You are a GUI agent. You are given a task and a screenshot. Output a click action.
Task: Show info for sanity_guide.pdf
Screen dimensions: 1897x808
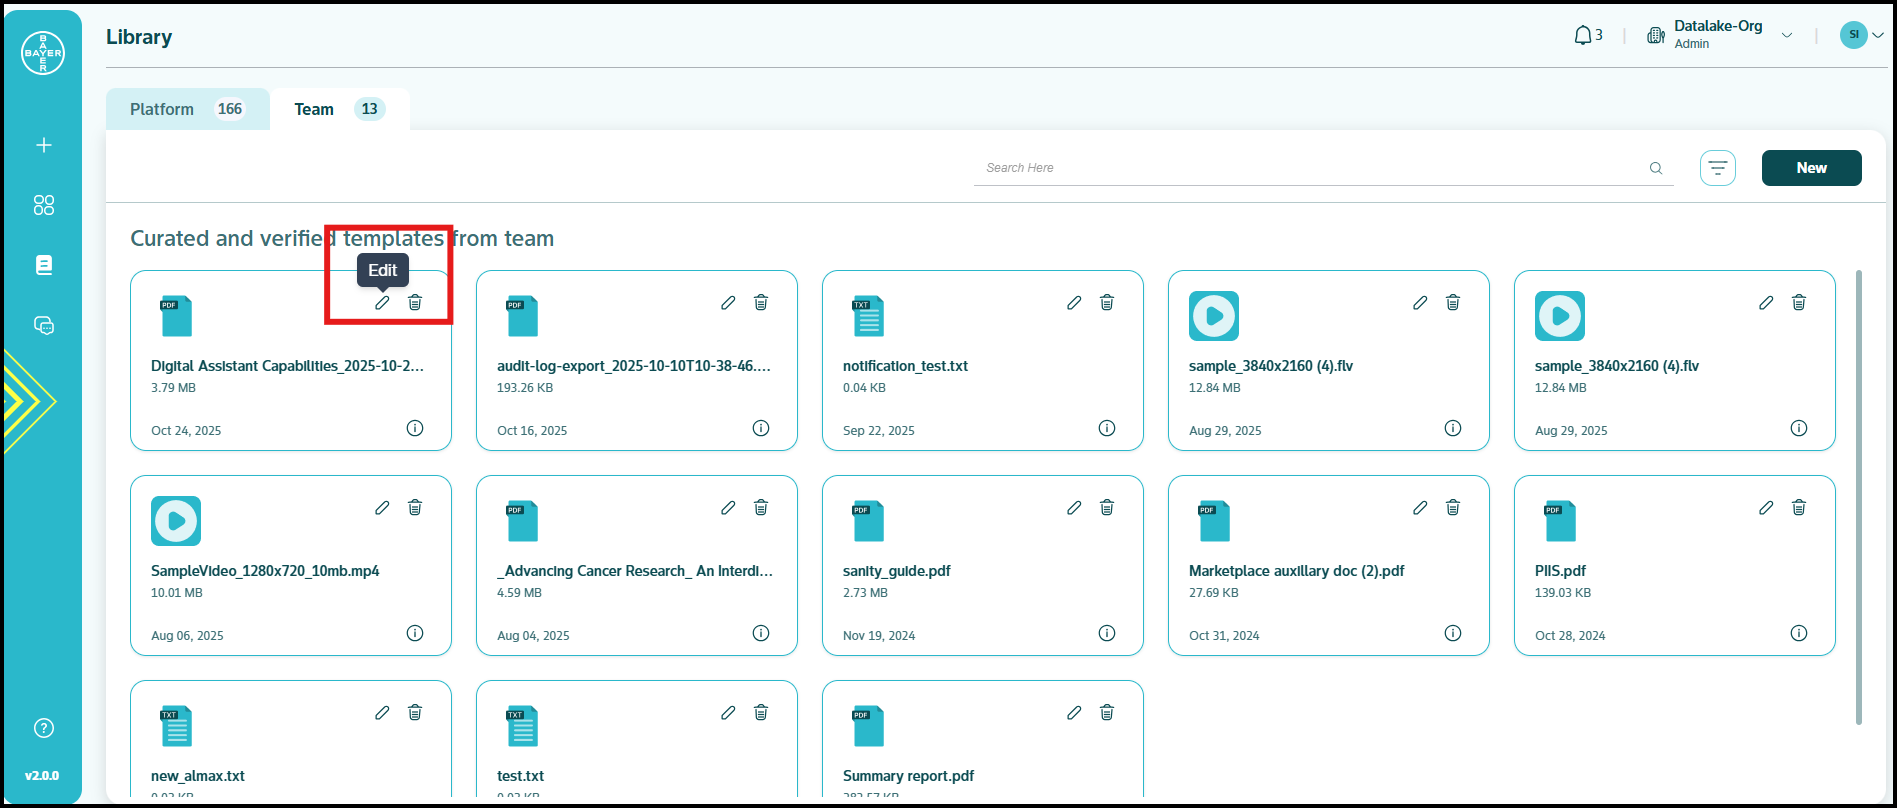click(x=1107, y=633)
